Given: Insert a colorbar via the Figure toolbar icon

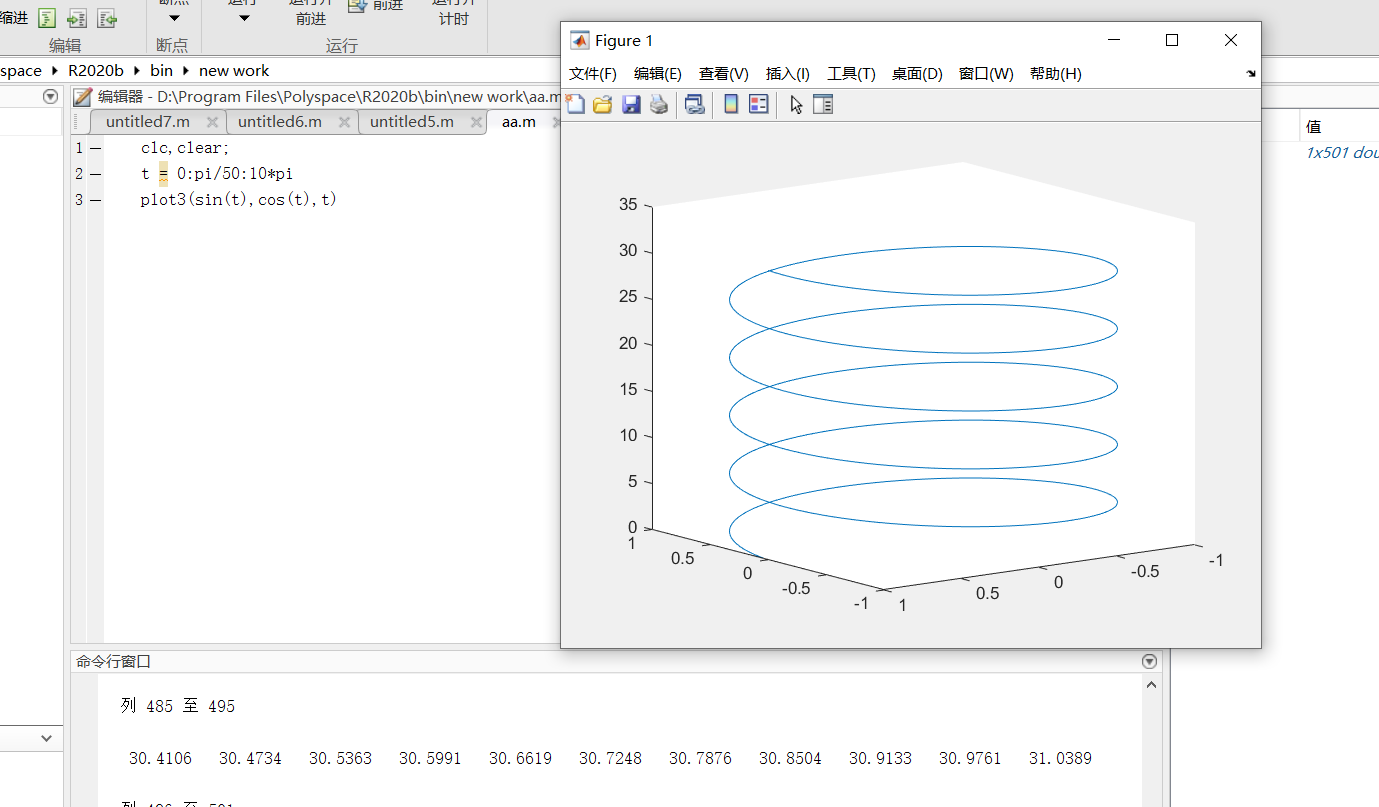Looking at the screenshot, I should click(x=731, y=104).
